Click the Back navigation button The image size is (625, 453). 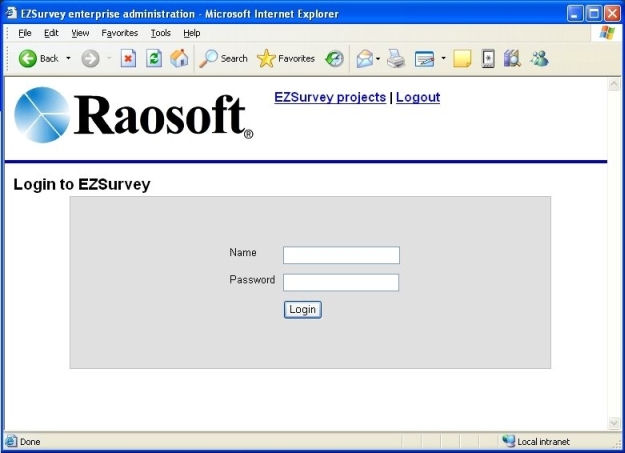tap(38, 59)
